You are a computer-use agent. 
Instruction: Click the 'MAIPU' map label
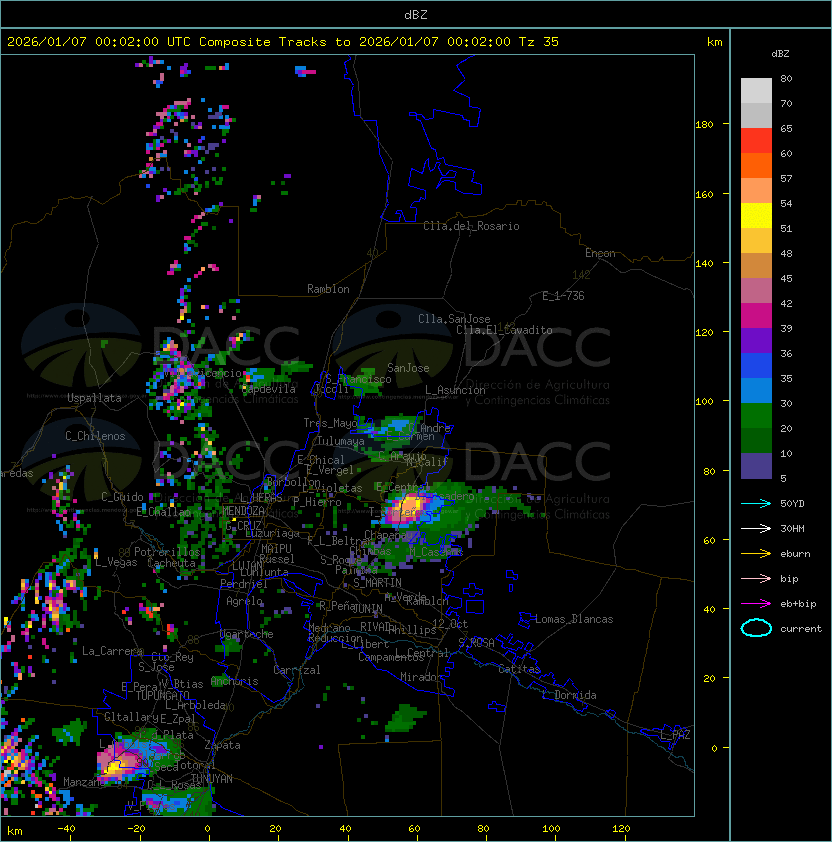coord(276,549)
